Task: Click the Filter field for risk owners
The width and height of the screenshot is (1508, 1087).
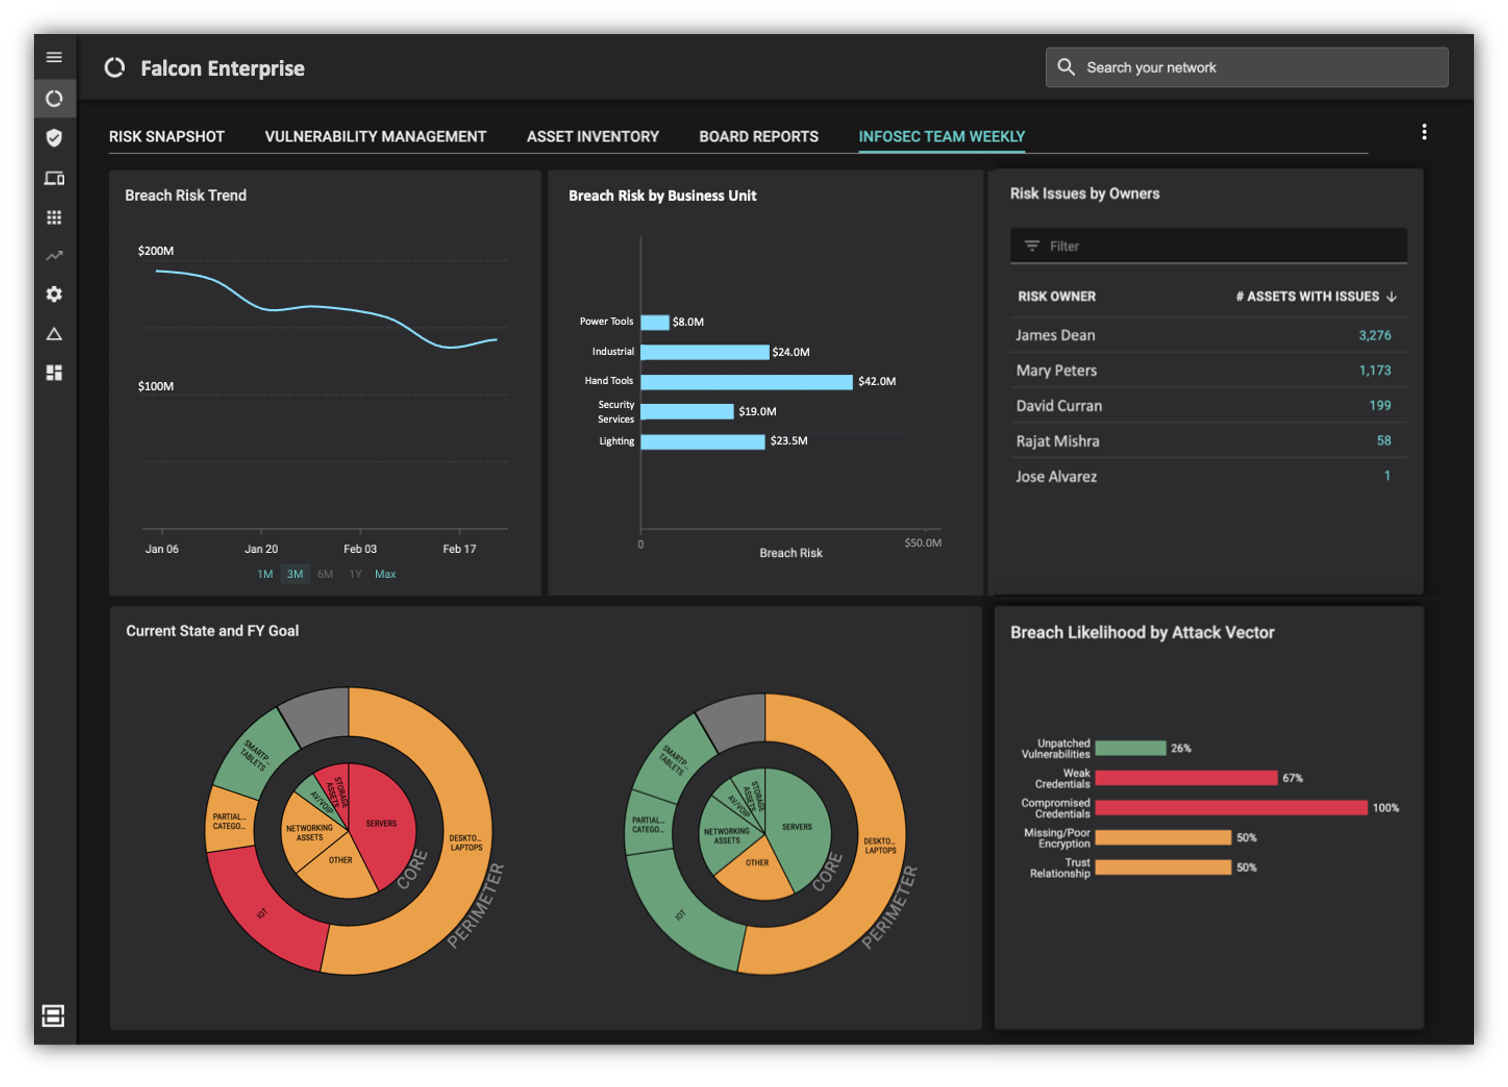Action: (x=1209, y=246)
